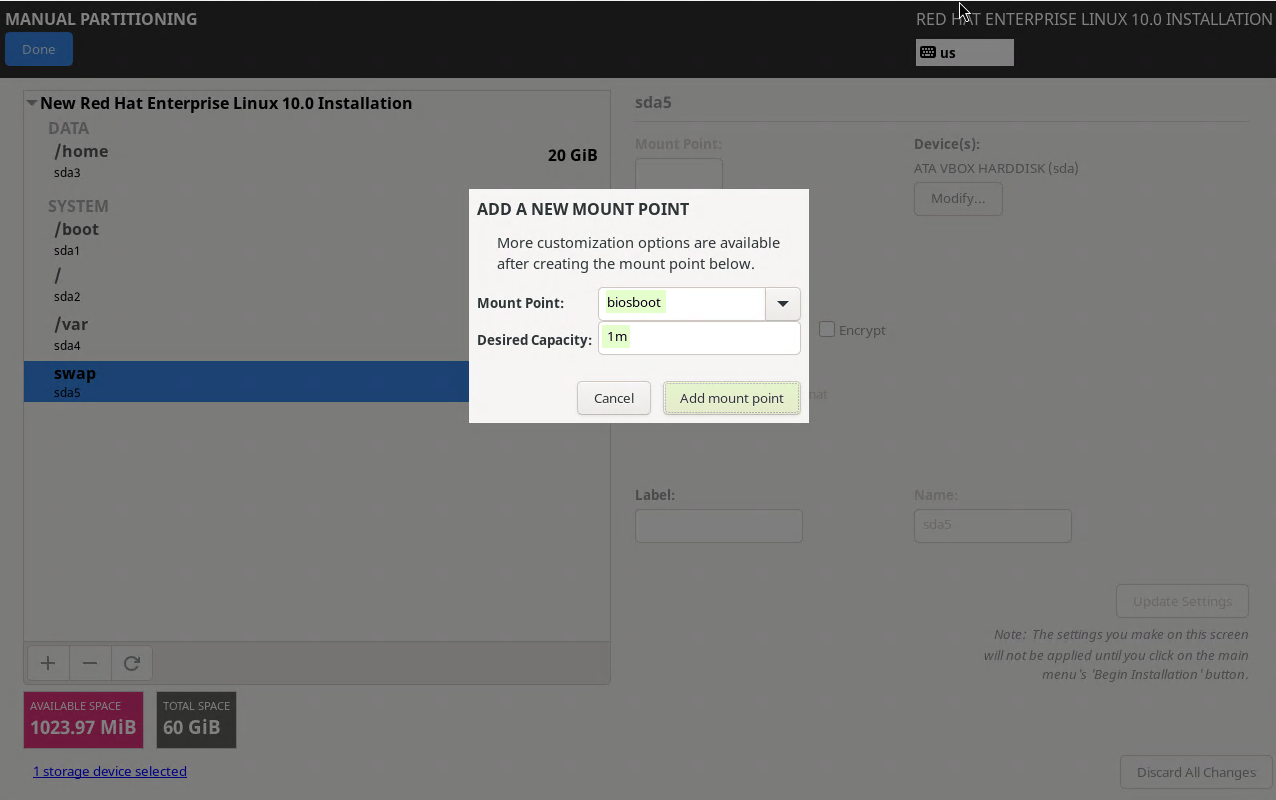The width and height of the screenshot is (1276, 800).
Task: Click Update Settings button
Action: pyautogui.click(x=1182, y=601)
